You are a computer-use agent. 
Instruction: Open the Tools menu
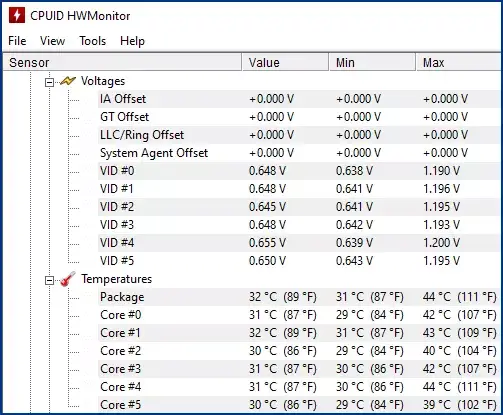point(93,41)
